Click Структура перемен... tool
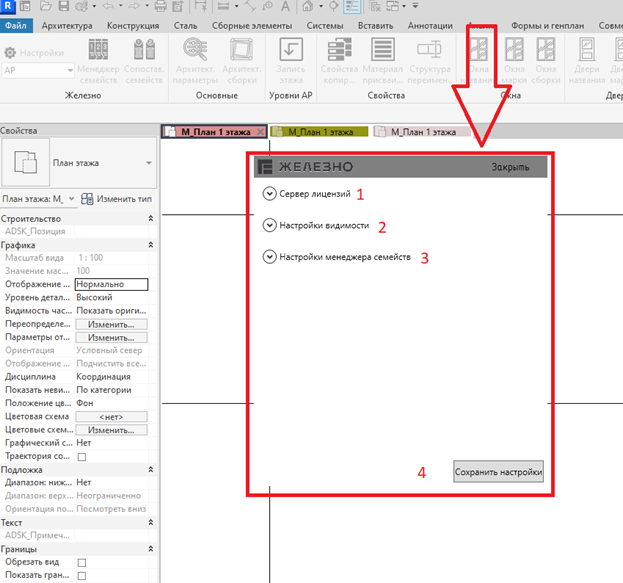This screenshot has width=623, height=583. tap(429, 60)
